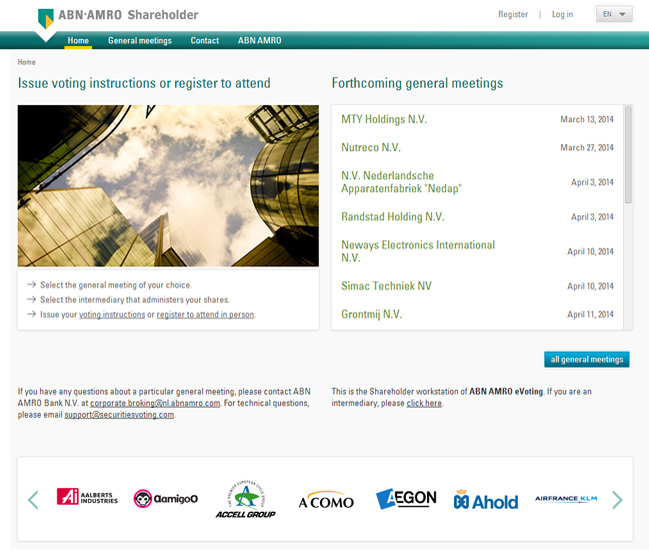This screenshot has width=649, height=553.
Task: Click the Aegon logo
Action: tap(406, 498)
